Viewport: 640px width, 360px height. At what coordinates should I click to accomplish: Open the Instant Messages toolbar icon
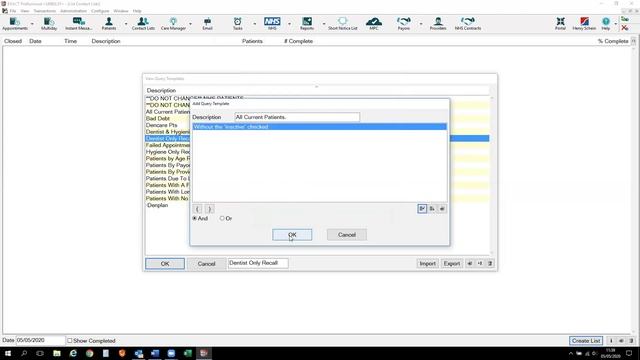(x=79, y=24)
